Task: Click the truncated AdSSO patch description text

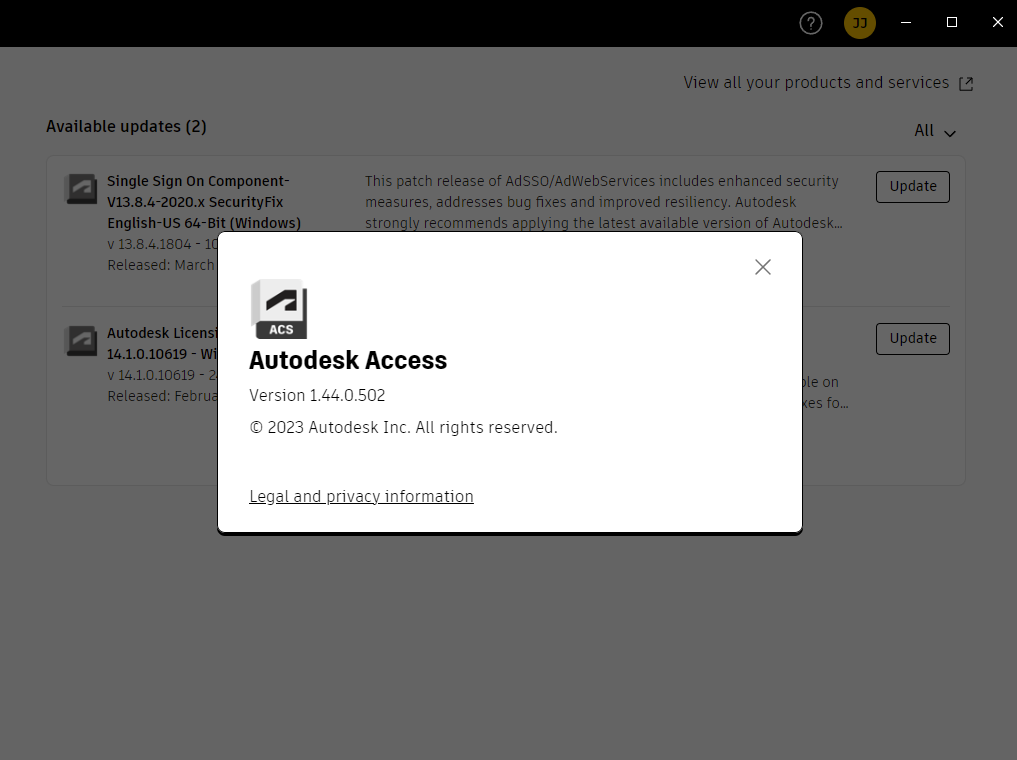Action: [x=602, y=202]
